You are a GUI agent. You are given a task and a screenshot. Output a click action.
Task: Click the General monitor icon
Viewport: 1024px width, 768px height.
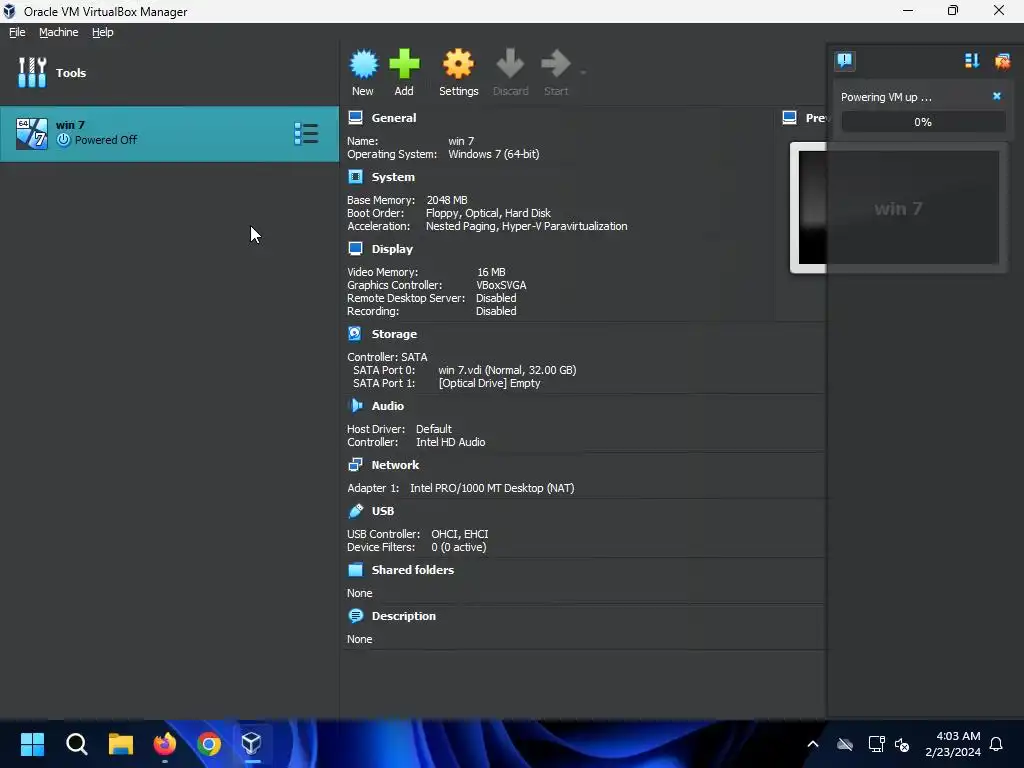(x=355, y=118)
